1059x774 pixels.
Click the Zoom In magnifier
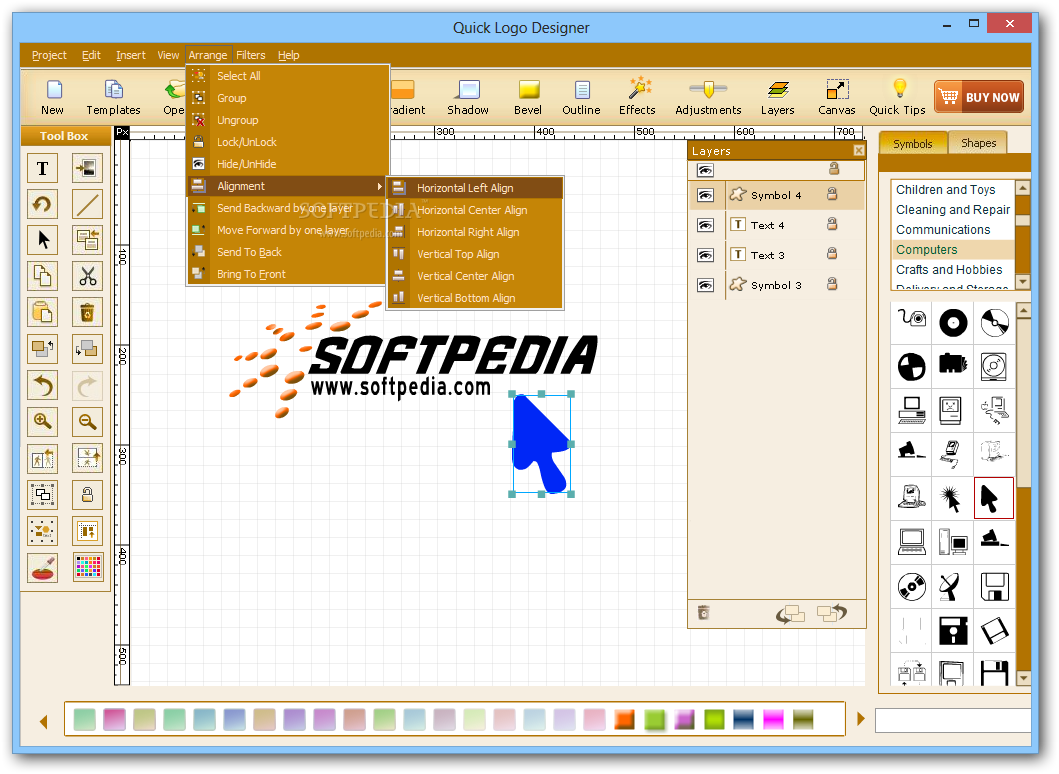[x=43, y=422]
